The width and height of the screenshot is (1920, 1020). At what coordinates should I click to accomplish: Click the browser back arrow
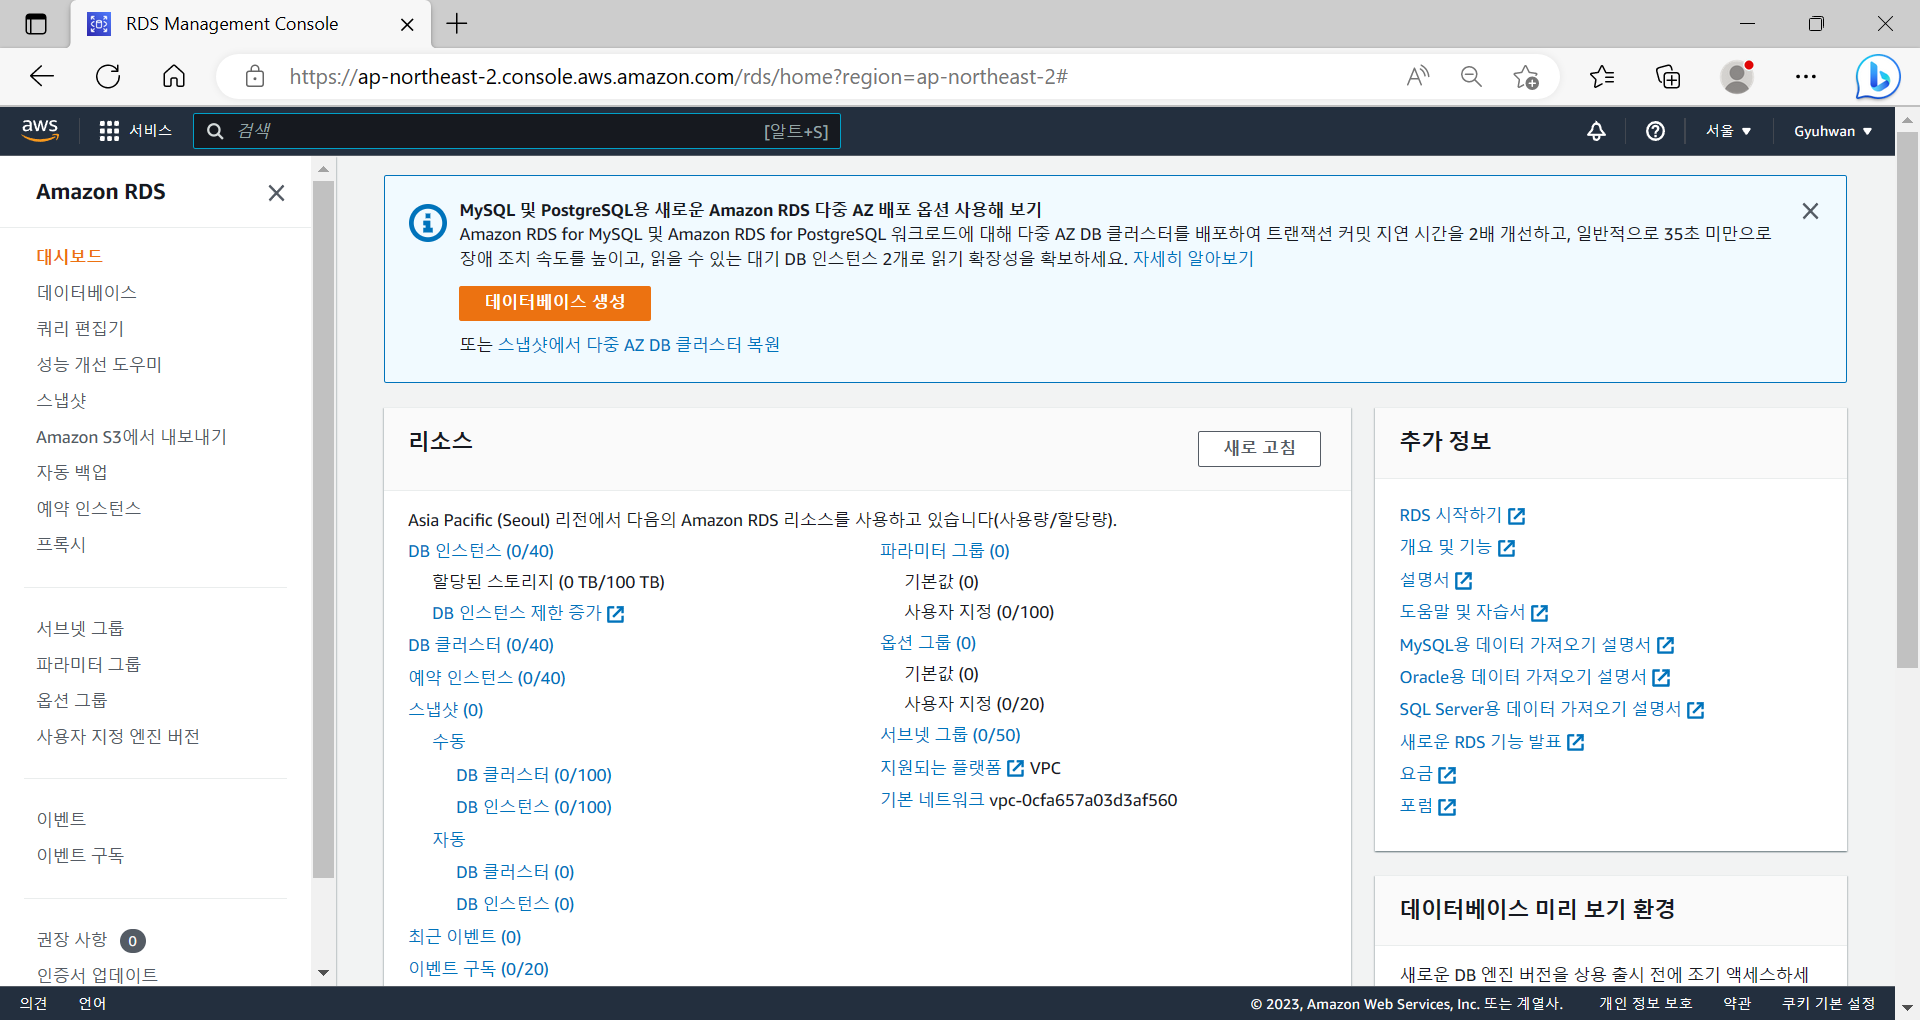42,76
